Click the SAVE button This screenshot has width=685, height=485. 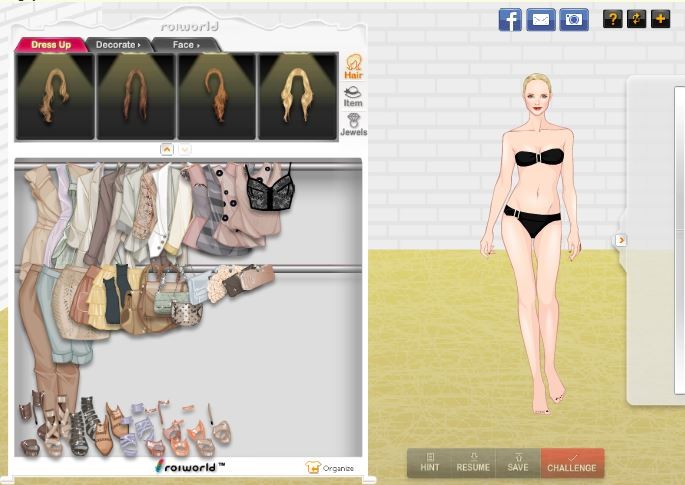point(517,462)
